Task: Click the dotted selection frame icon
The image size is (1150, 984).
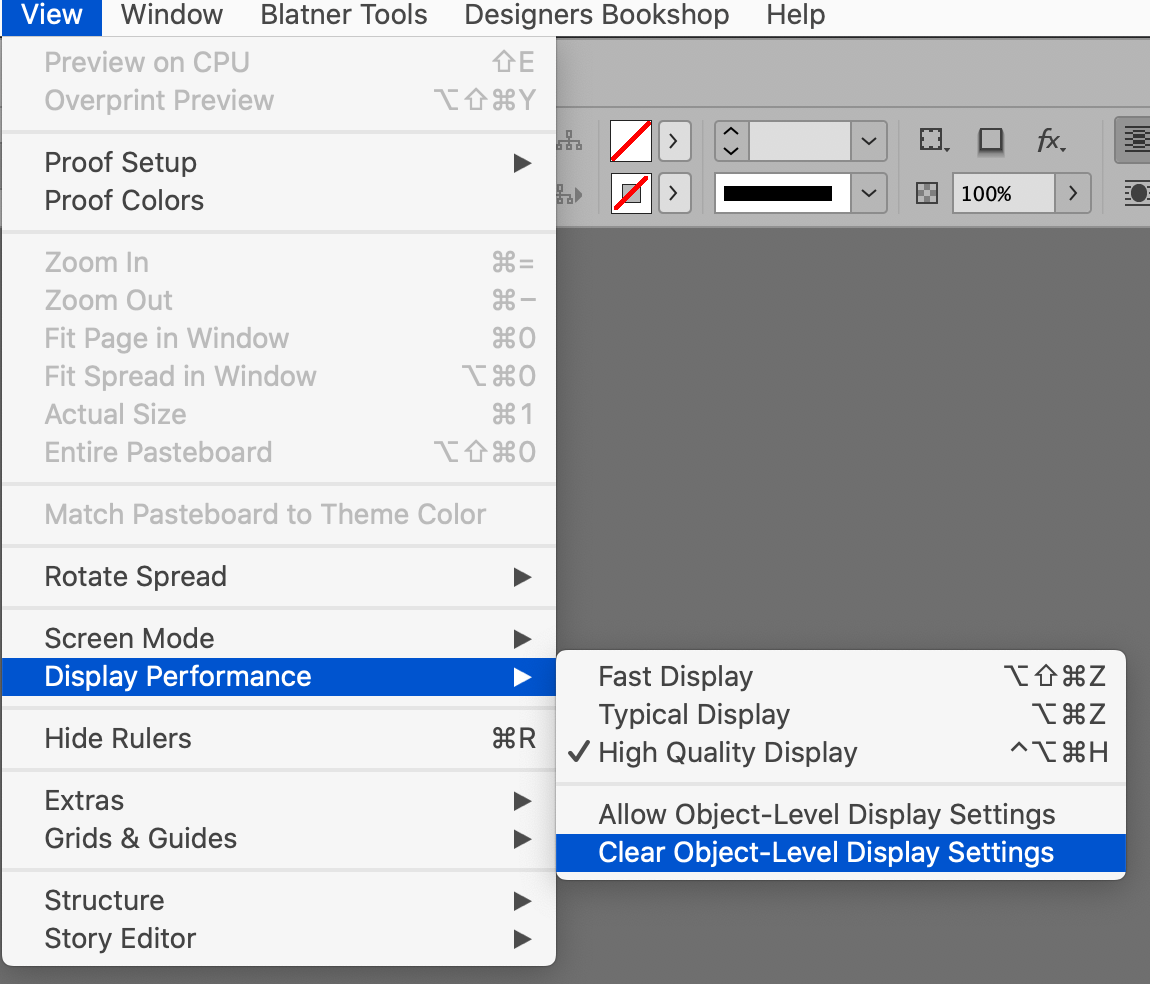Action: tap(932, 141)
